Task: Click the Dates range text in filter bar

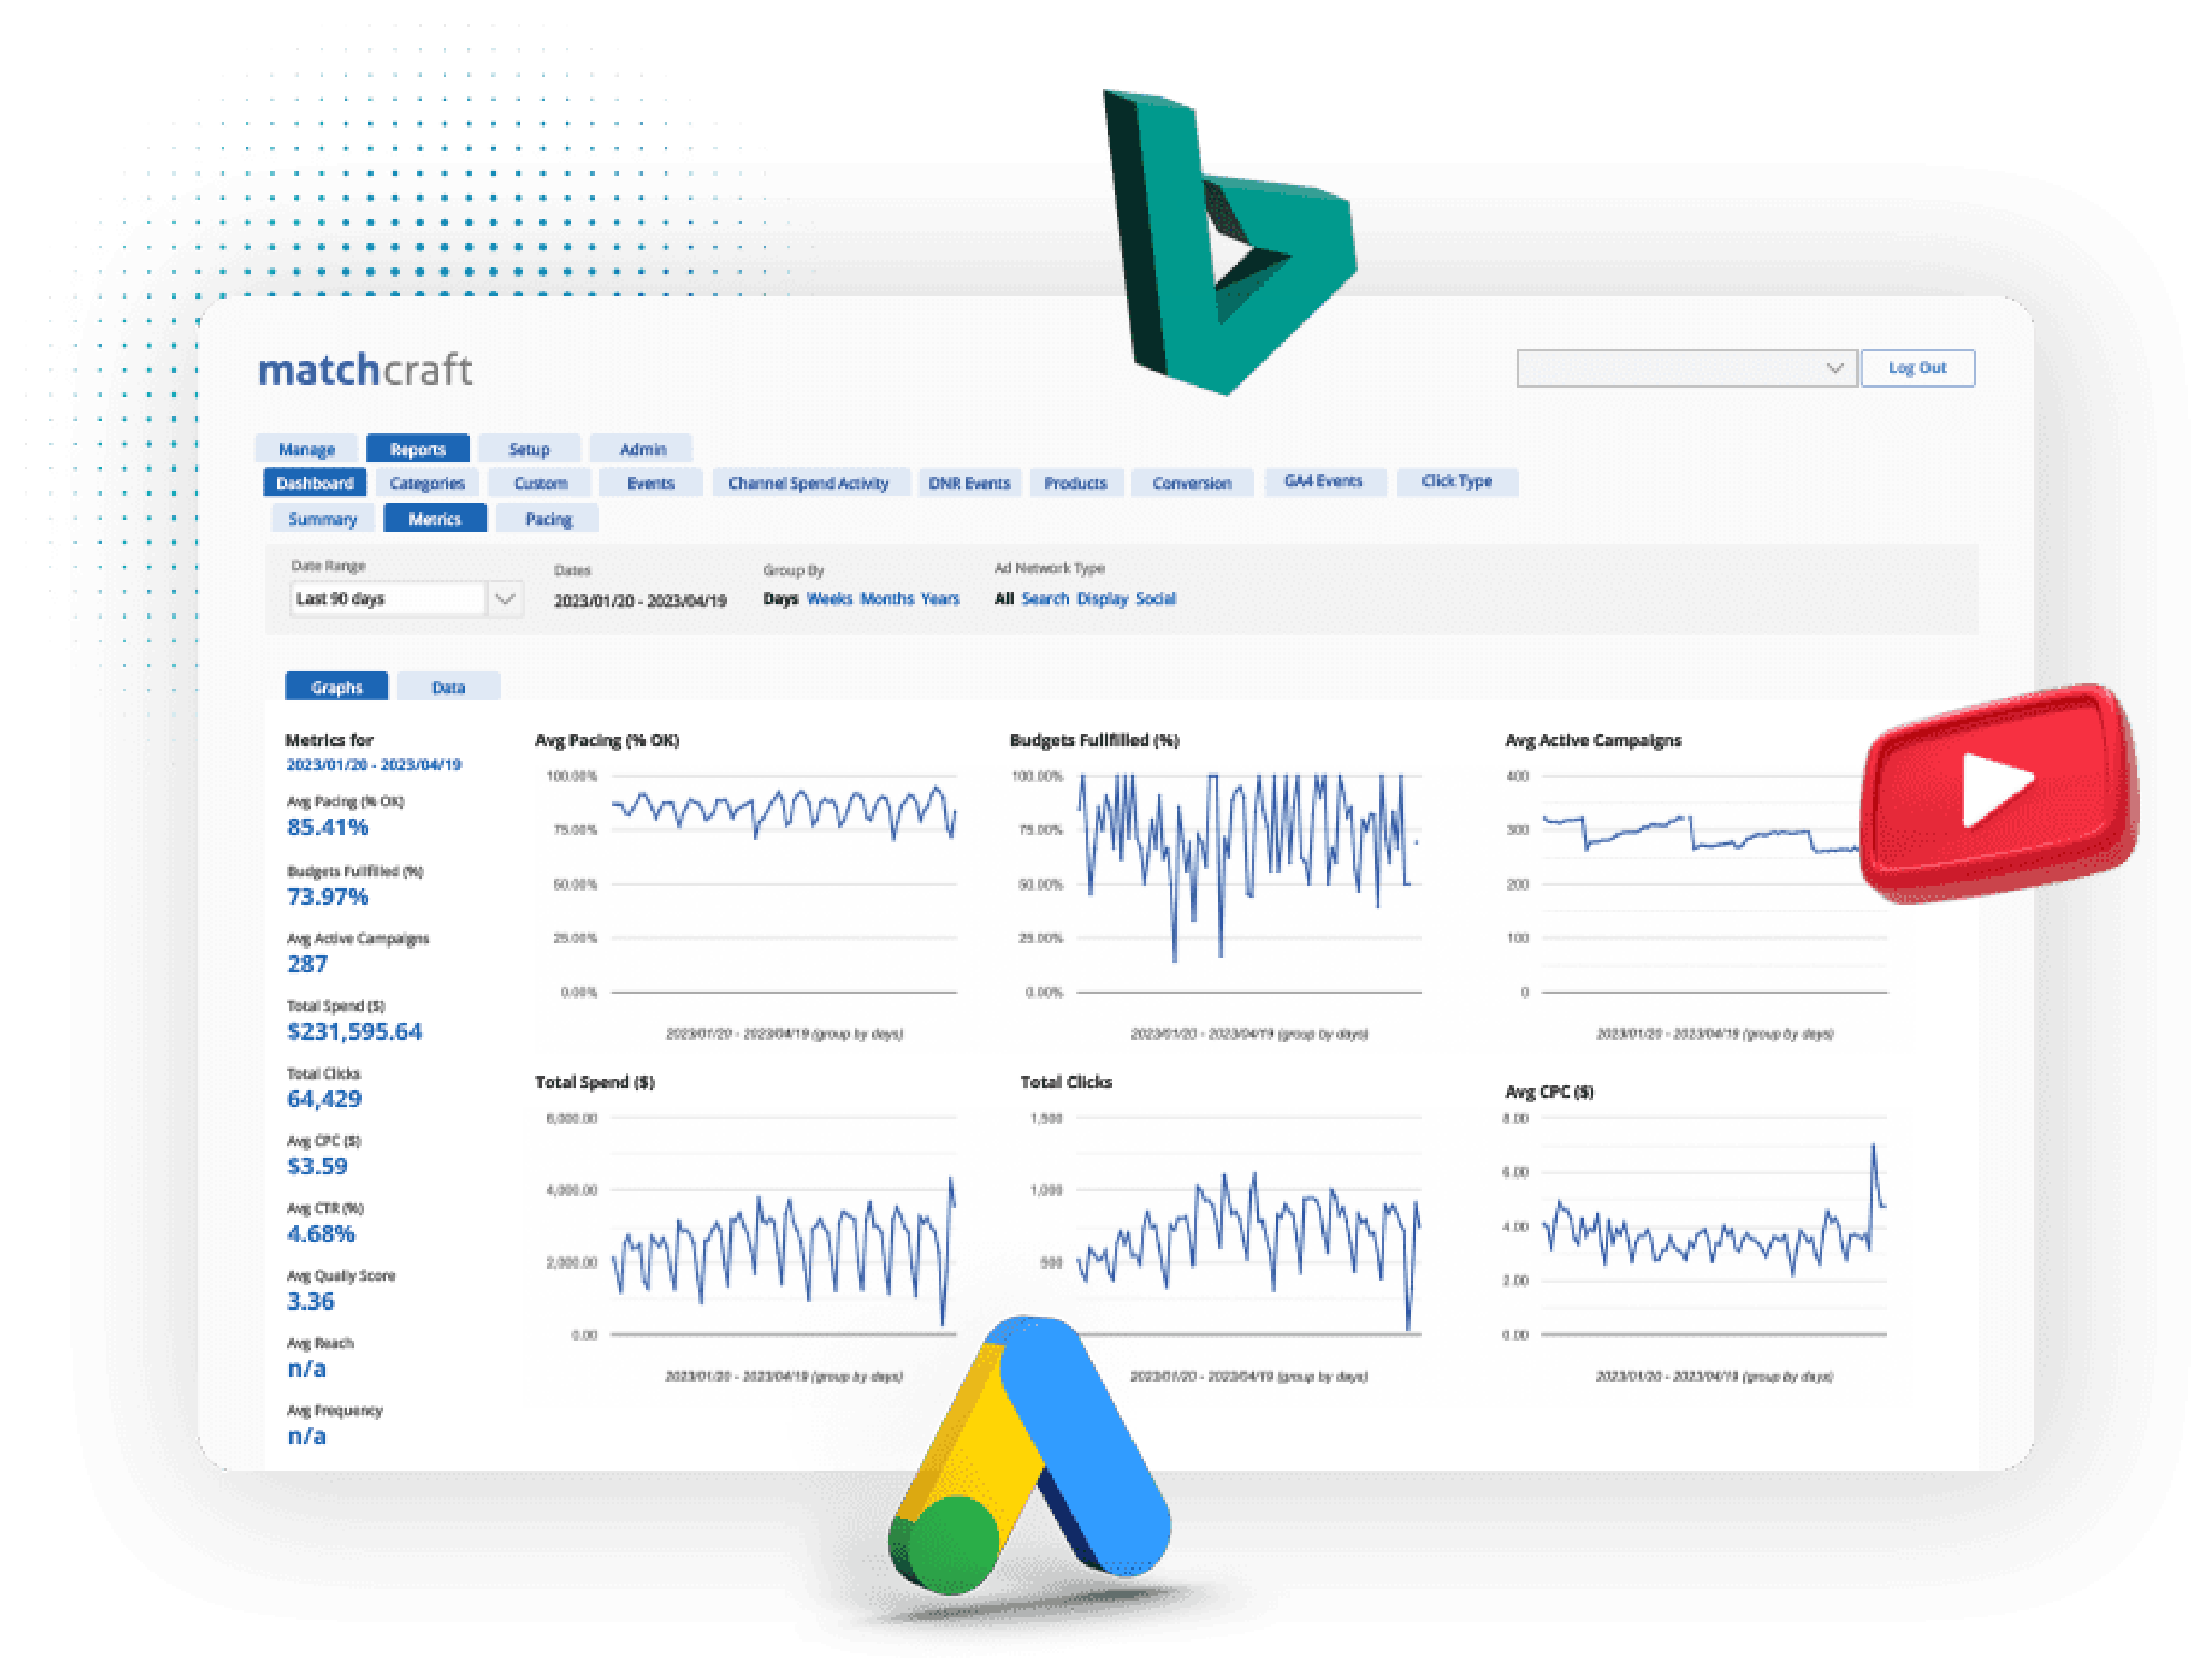Action: (x=640, y=601)
